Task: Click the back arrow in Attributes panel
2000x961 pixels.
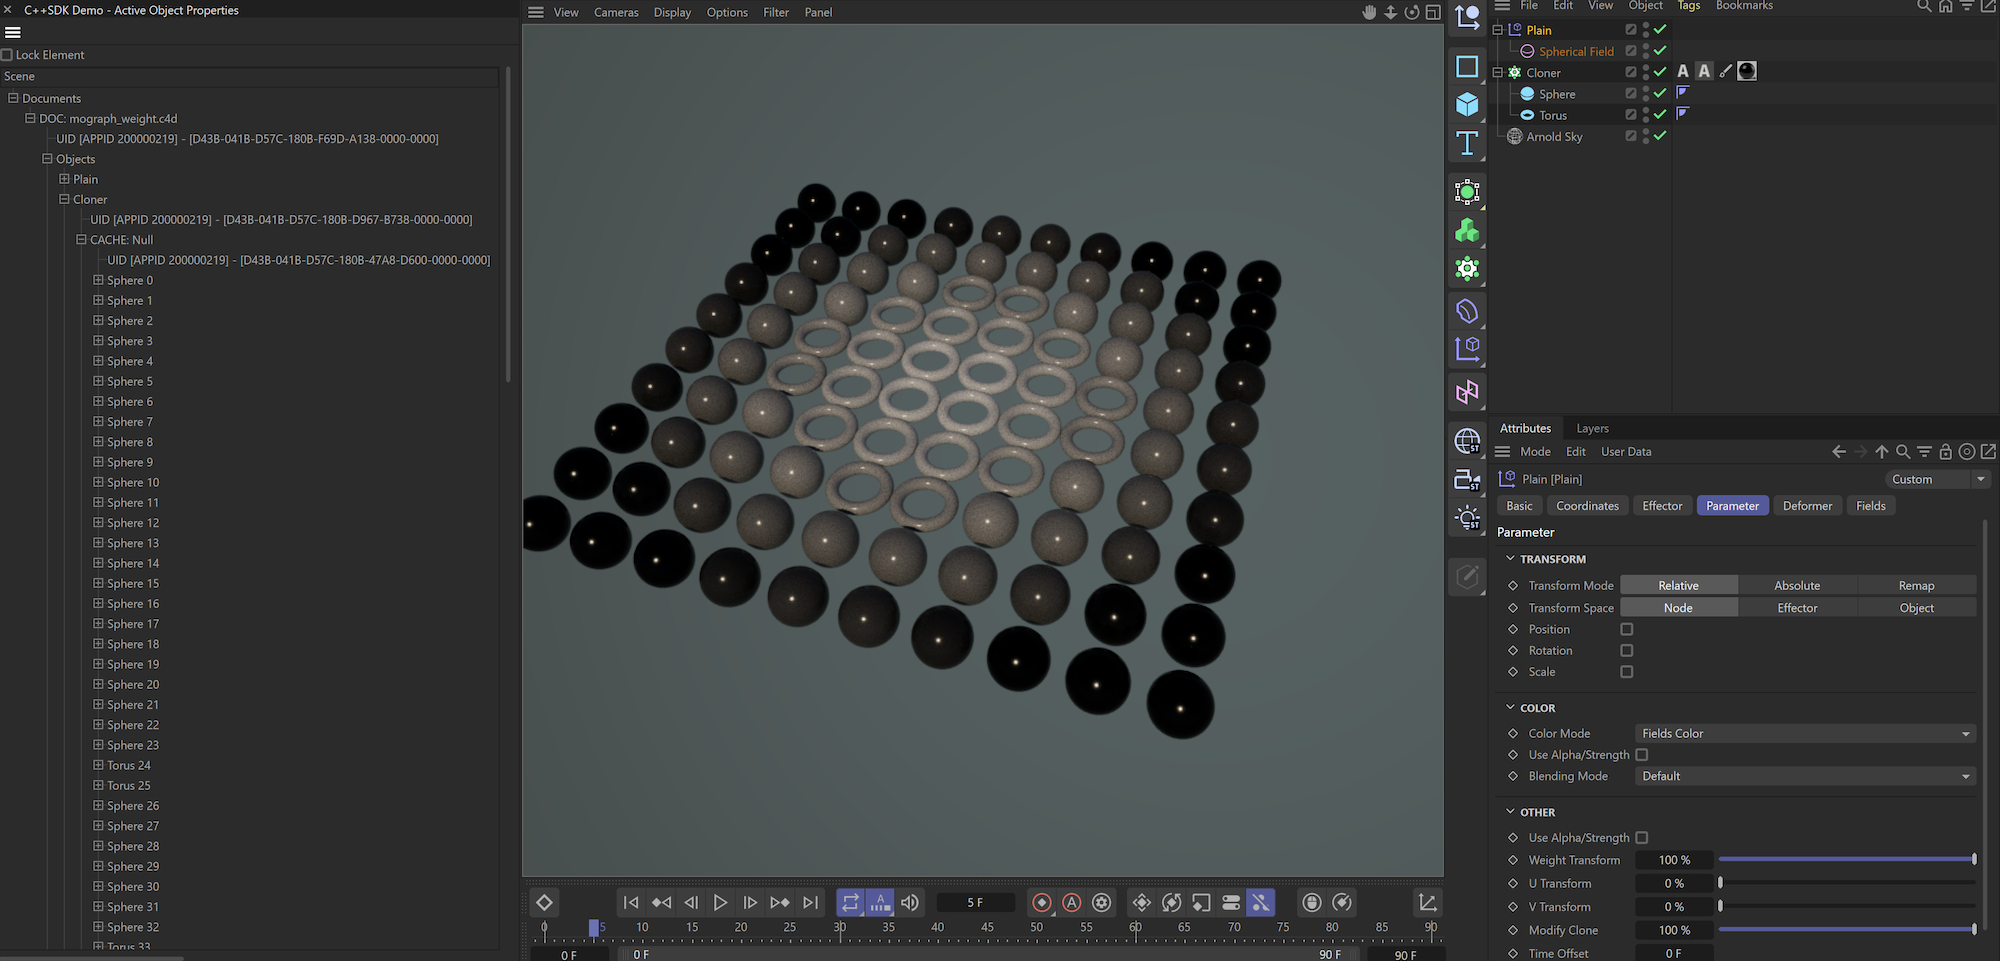Action: pos(1838,452)
